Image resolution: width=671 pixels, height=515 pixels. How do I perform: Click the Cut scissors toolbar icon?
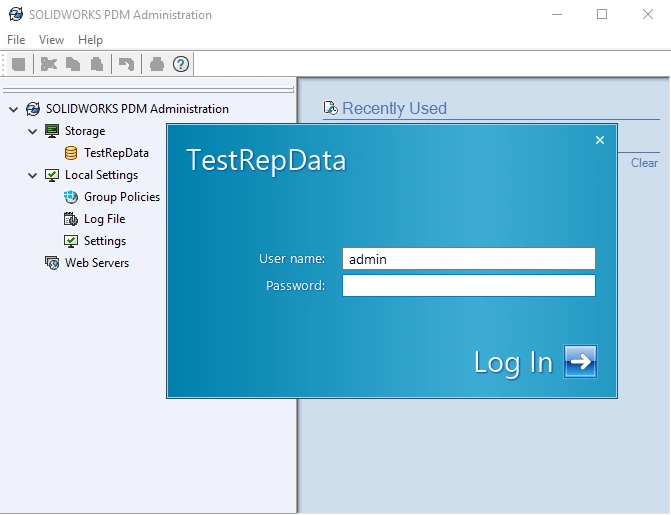(x=49, y=65)
